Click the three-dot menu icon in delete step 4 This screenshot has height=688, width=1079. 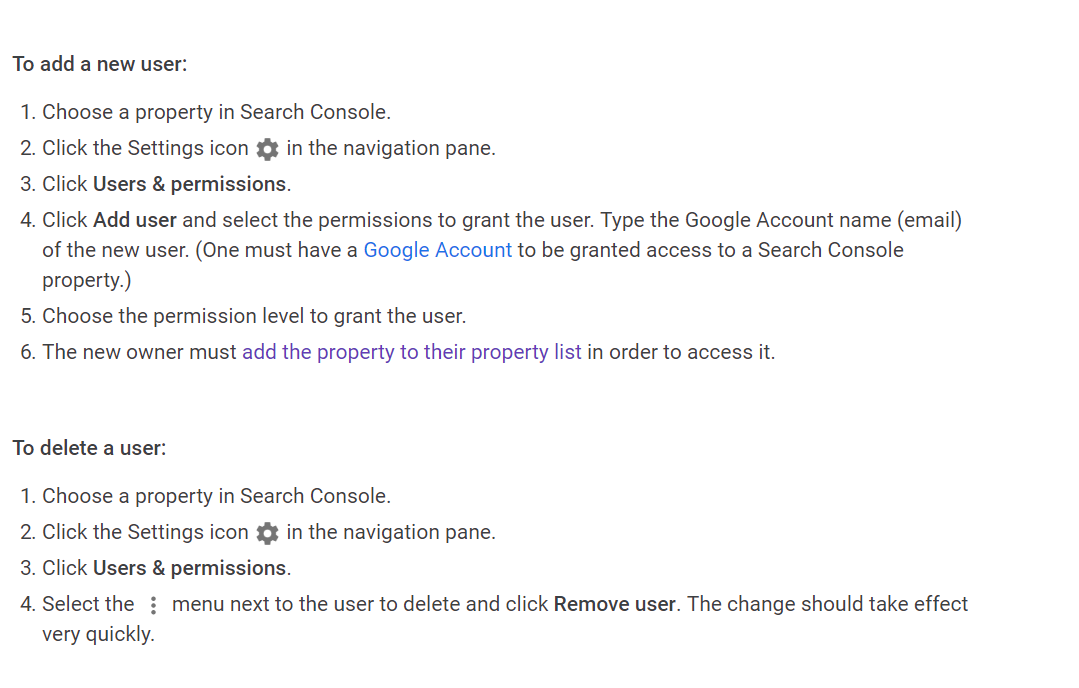(153, 605)
